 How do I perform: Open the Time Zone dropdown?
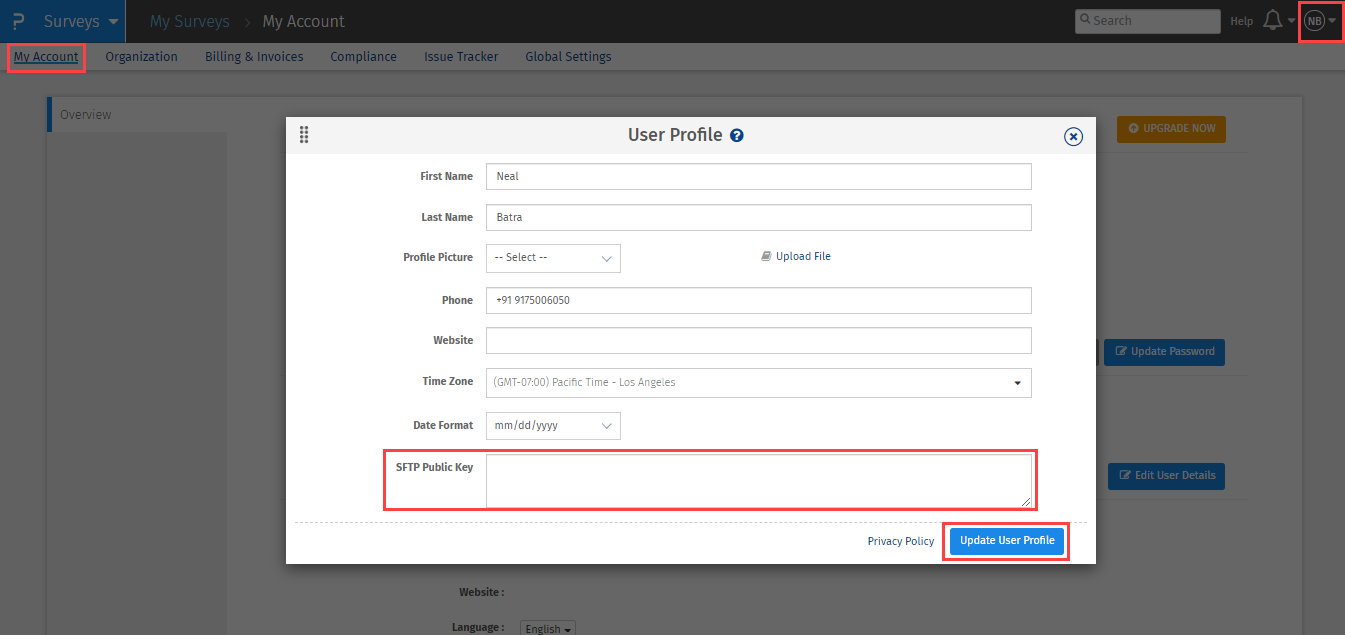tap(758, 382)
